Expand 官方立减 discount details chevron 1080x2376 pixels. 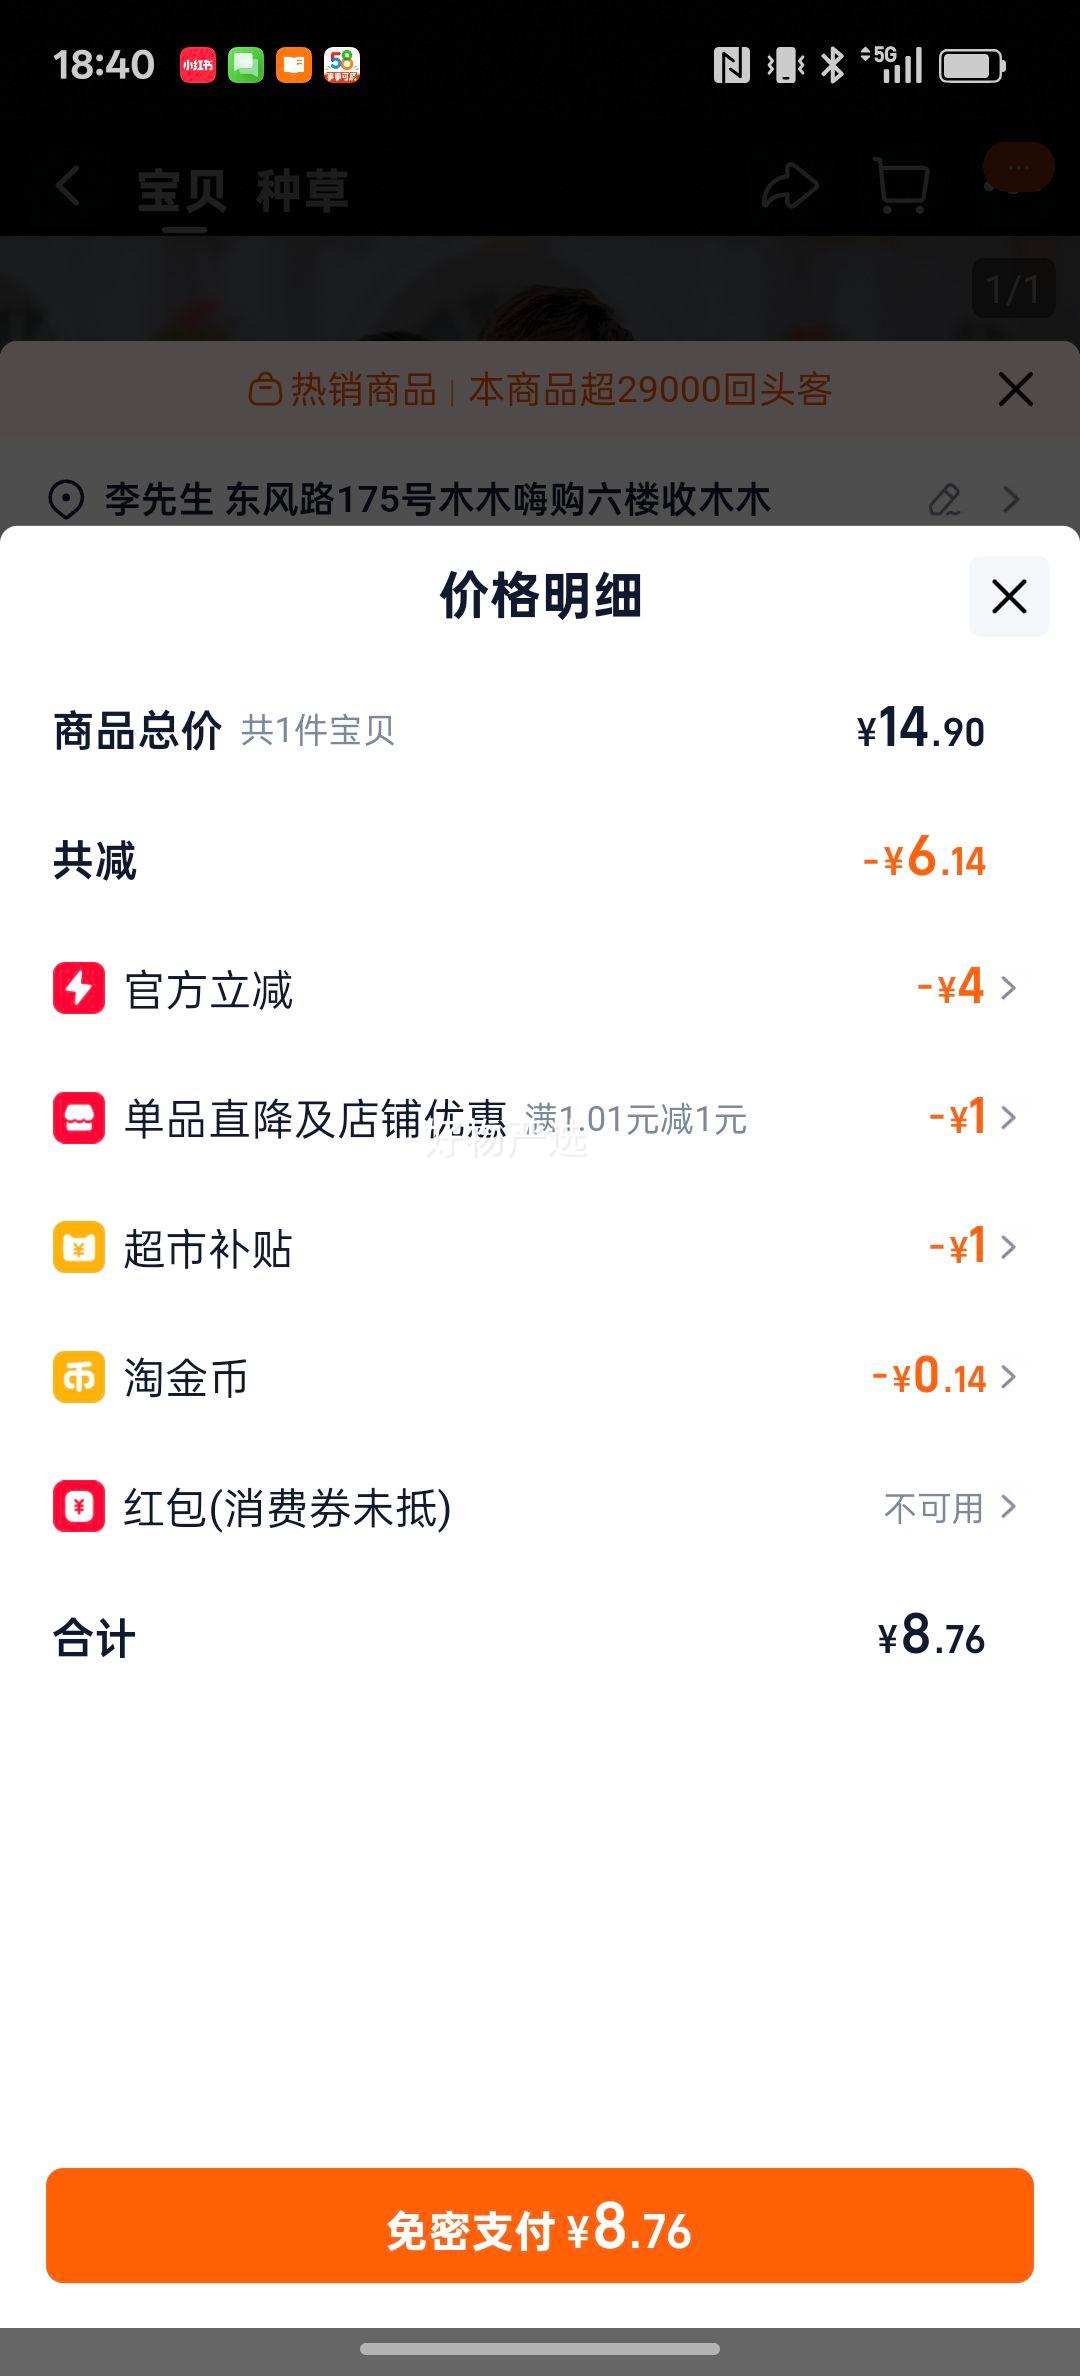[1008, 988]
